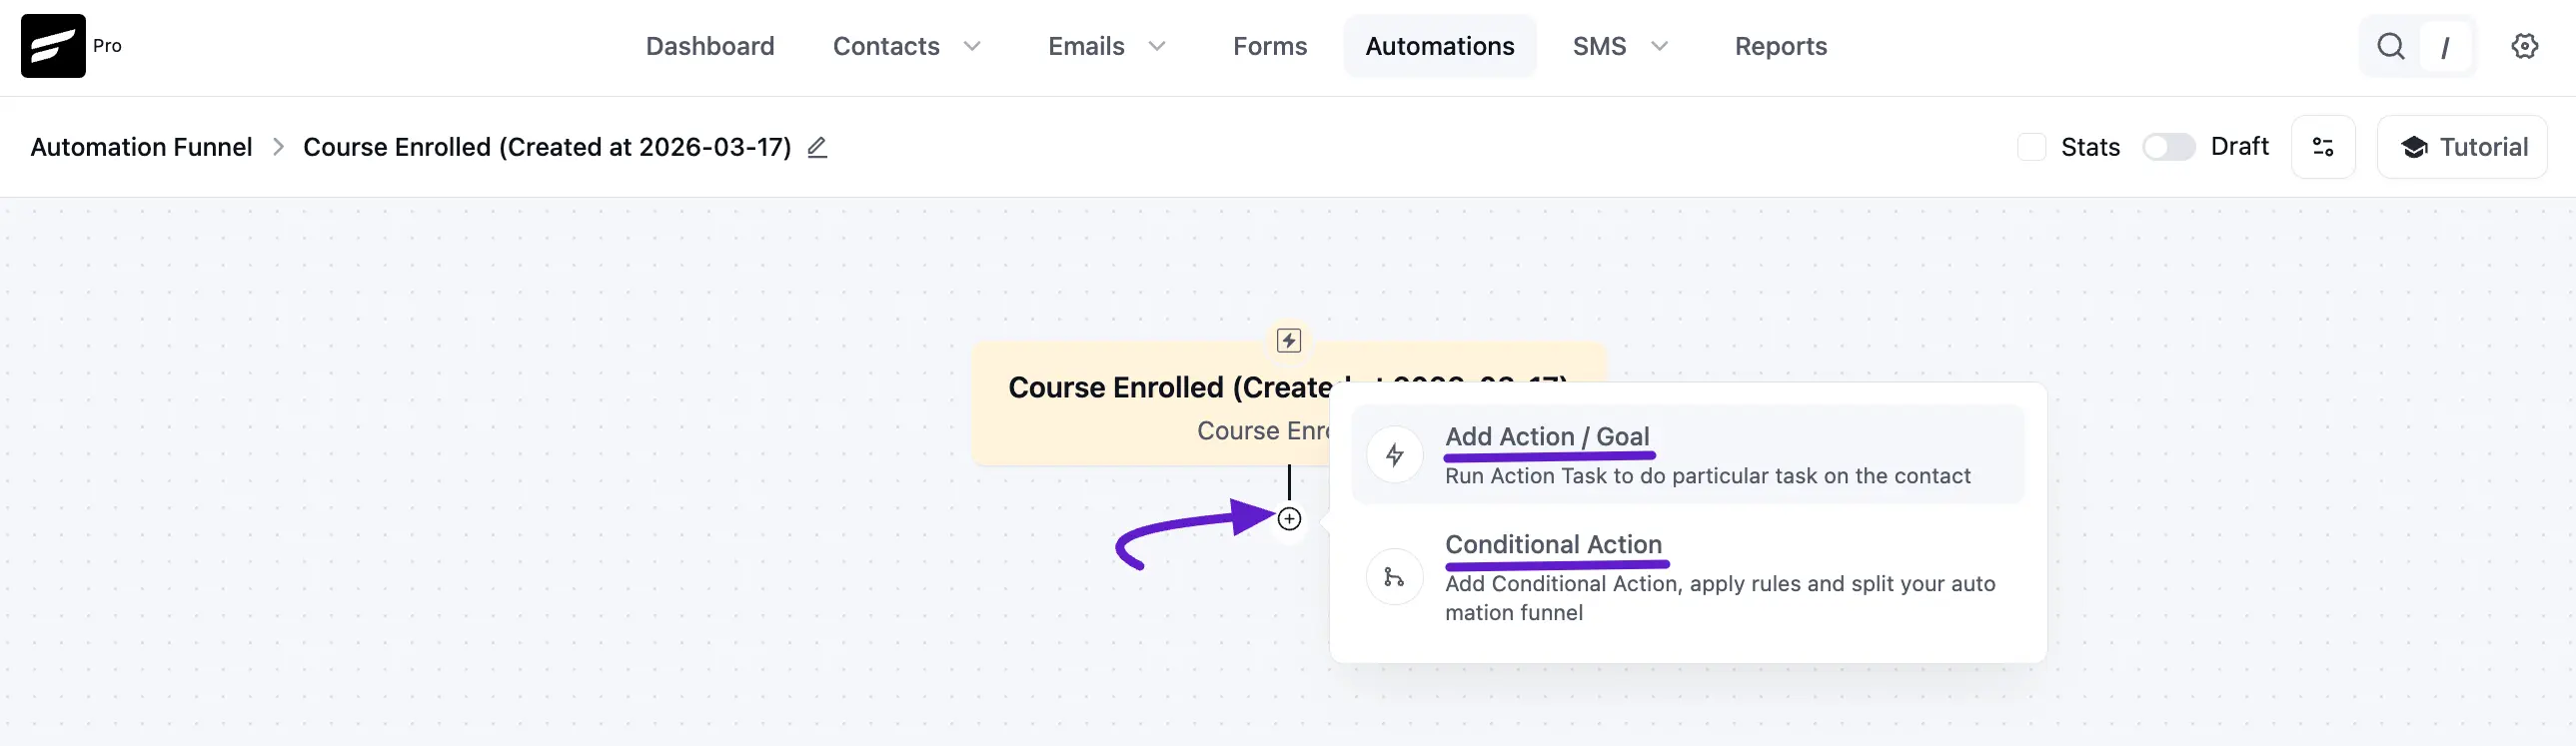
Task: Toggle the Draft status switch
Action: (x=2168, y=147)
